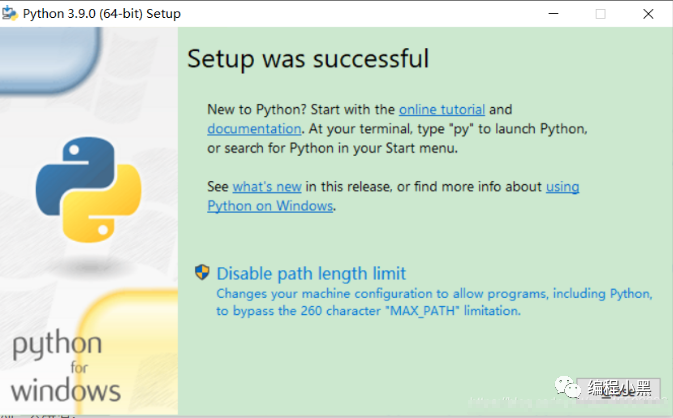Close the Python Setup window
The width and height of the screenshot is (673, 418).
tap(648, 14)
